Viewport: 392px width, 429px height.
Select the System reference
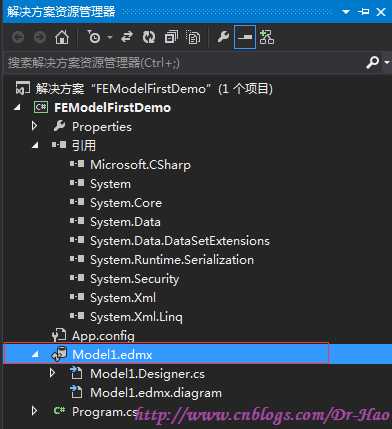110,184
